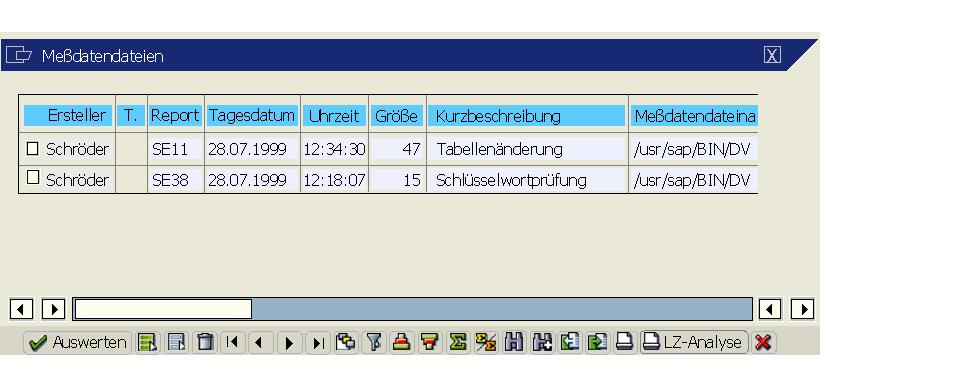Click the plain printer icon

click(625, 342)
